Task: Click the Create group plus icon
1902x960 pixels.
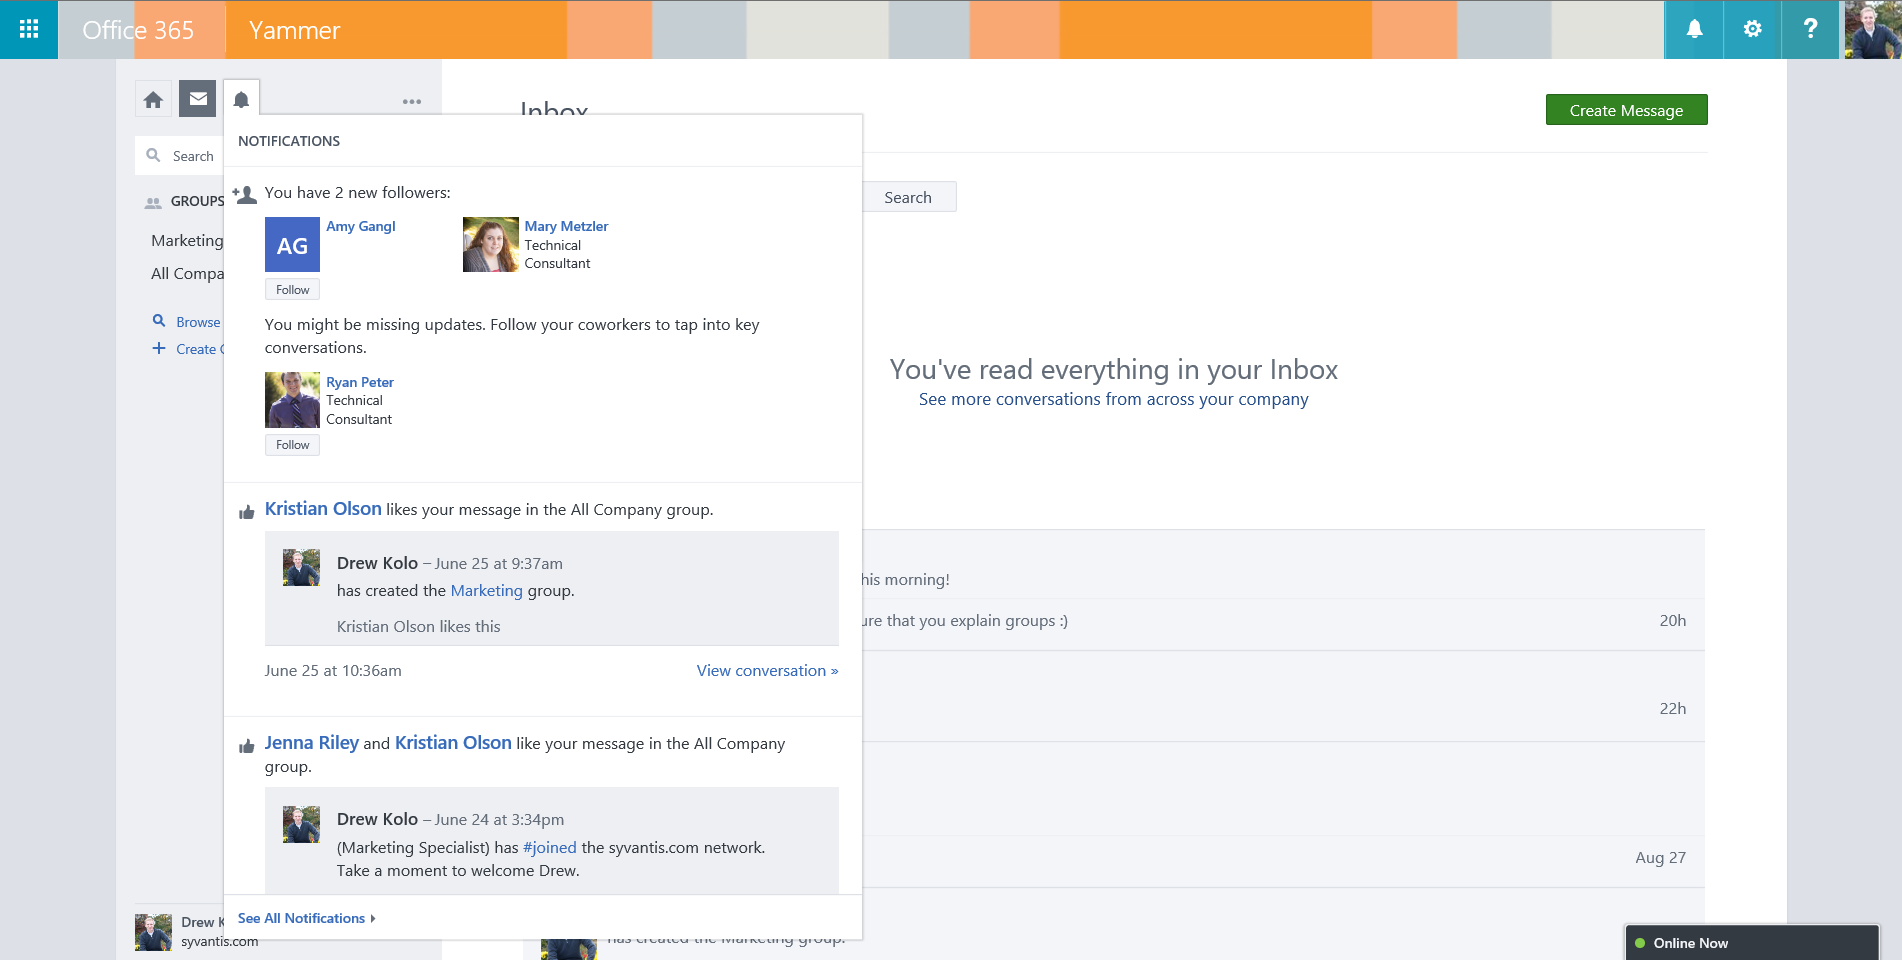Action: [159, 348]
